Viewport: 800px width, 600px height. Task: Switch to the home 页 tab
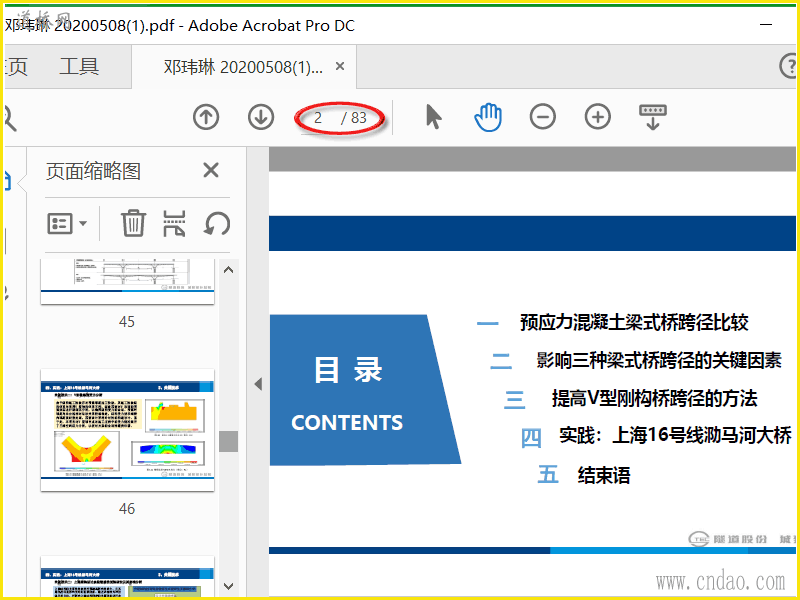16,66
